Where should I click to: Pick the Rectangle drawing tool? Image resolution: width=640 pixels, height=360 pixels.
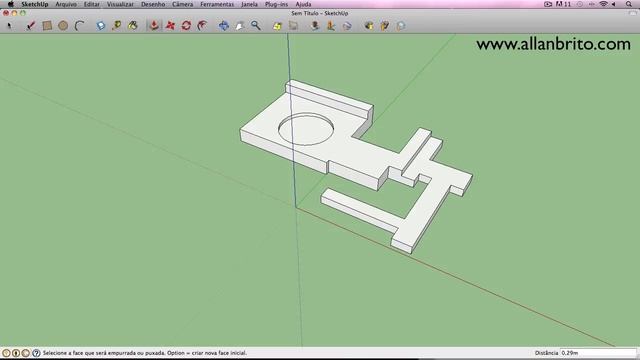(x=47, y=26)
